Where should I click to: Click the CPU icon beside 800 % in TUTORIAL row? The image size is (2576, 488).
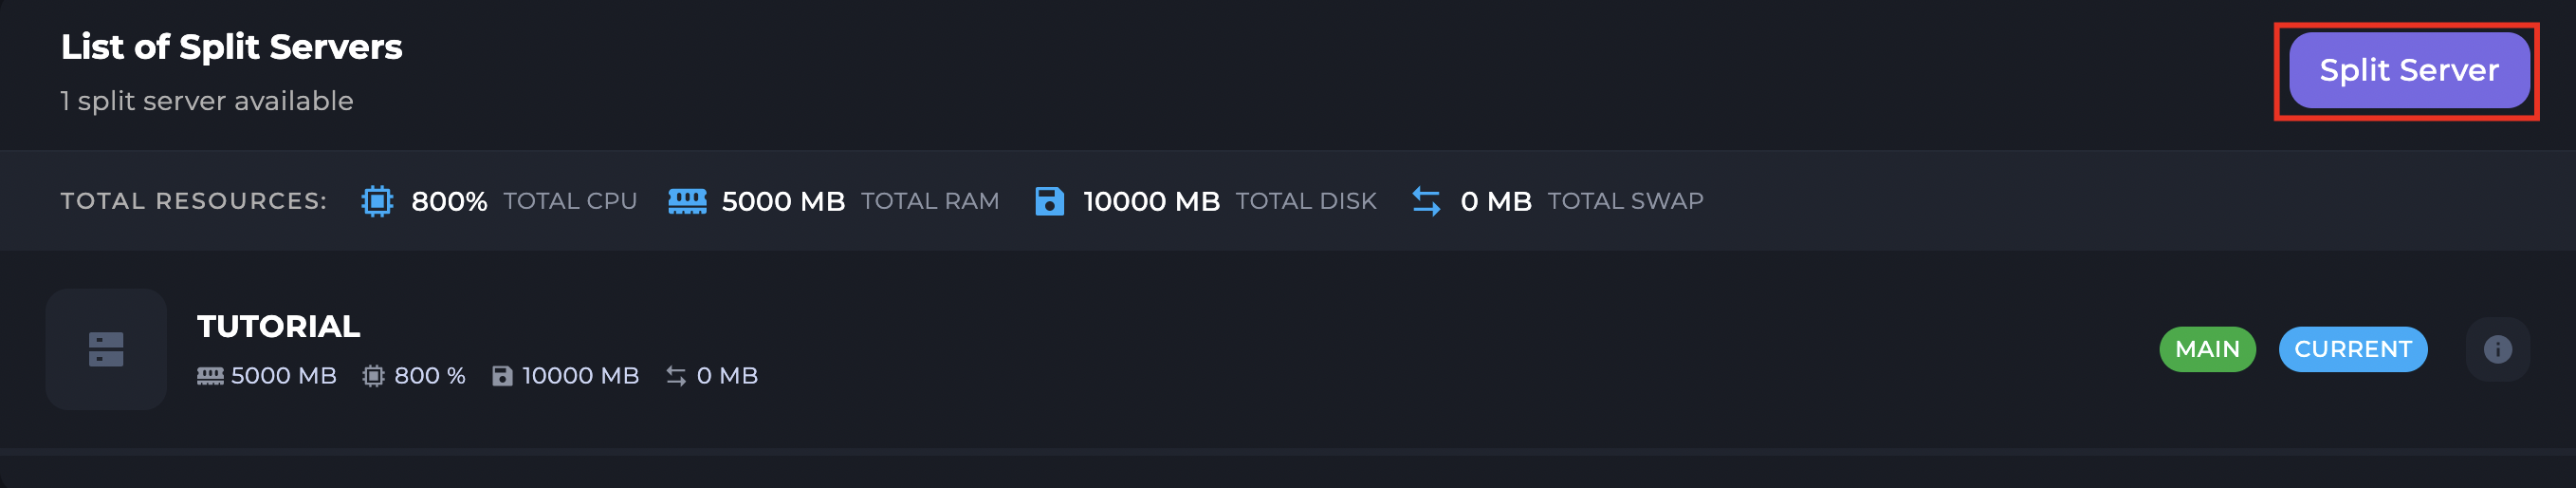(x=373, y=376)
